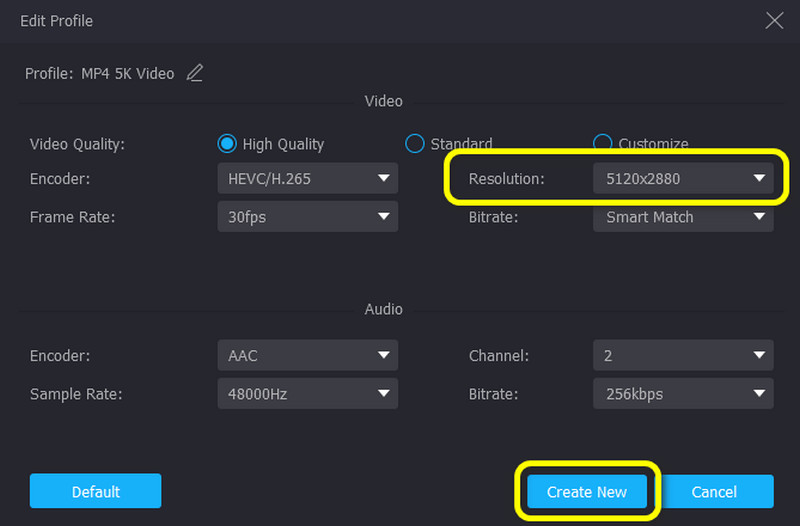Viewport: 800px width, 526px height.
Task: Open the HEVC/H.265 video encoder dropdown
Action: [x=307, y=179]
